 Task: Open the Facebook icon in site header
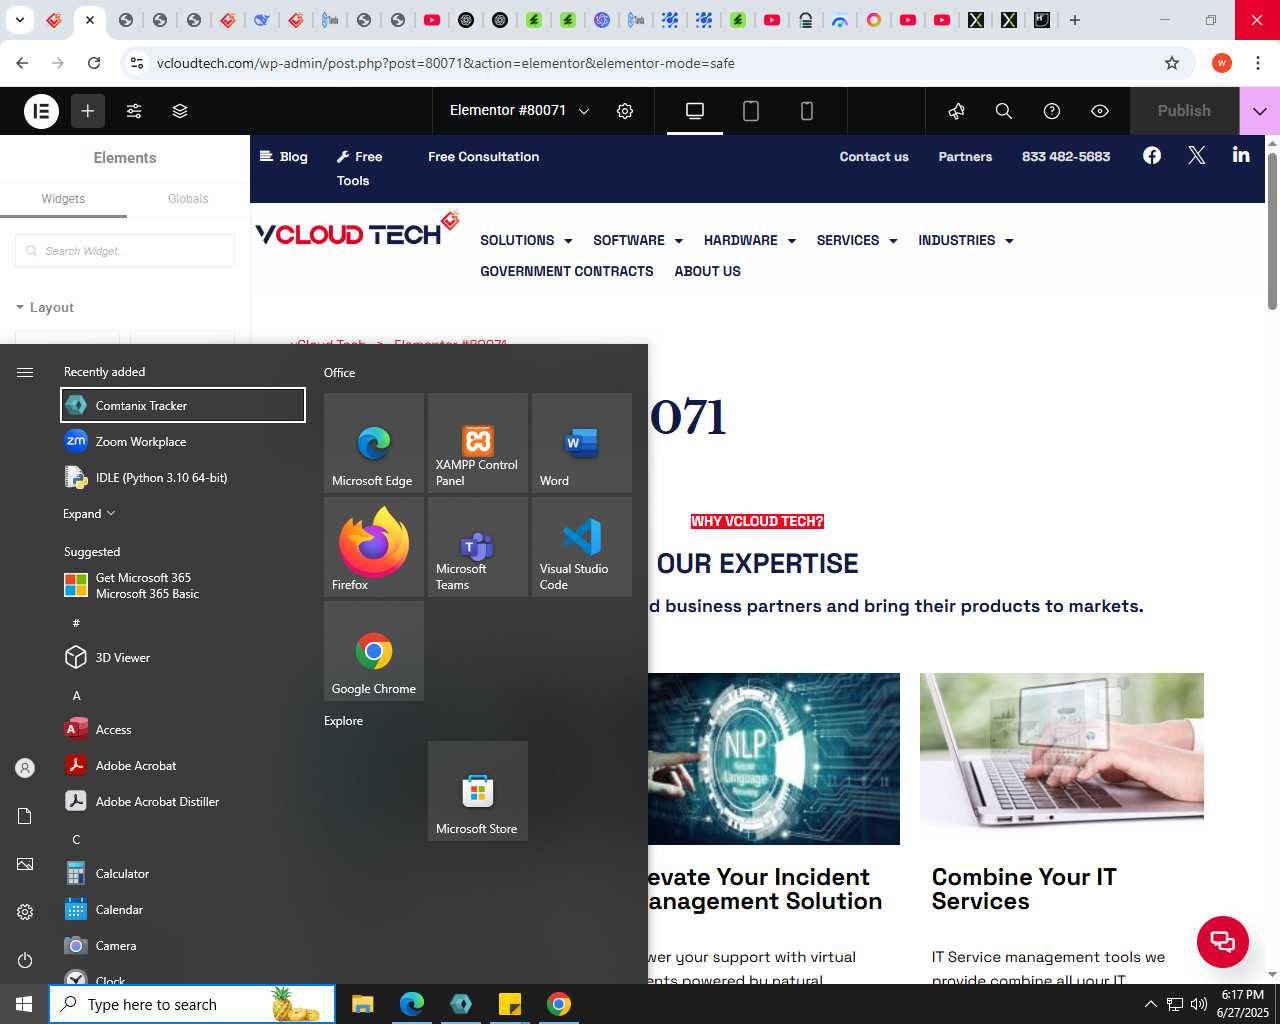[1152, 155]
